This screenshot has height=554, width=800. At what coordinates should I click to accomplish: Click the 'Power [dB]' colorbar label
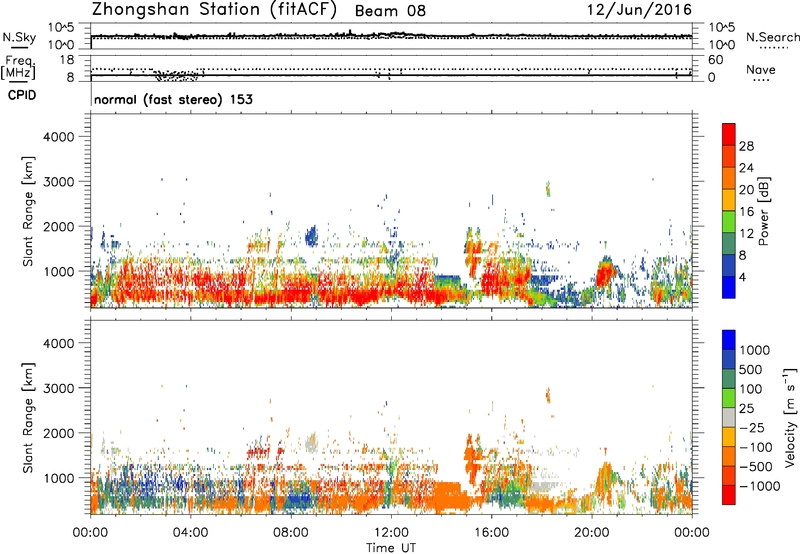(x=763, y=211)
